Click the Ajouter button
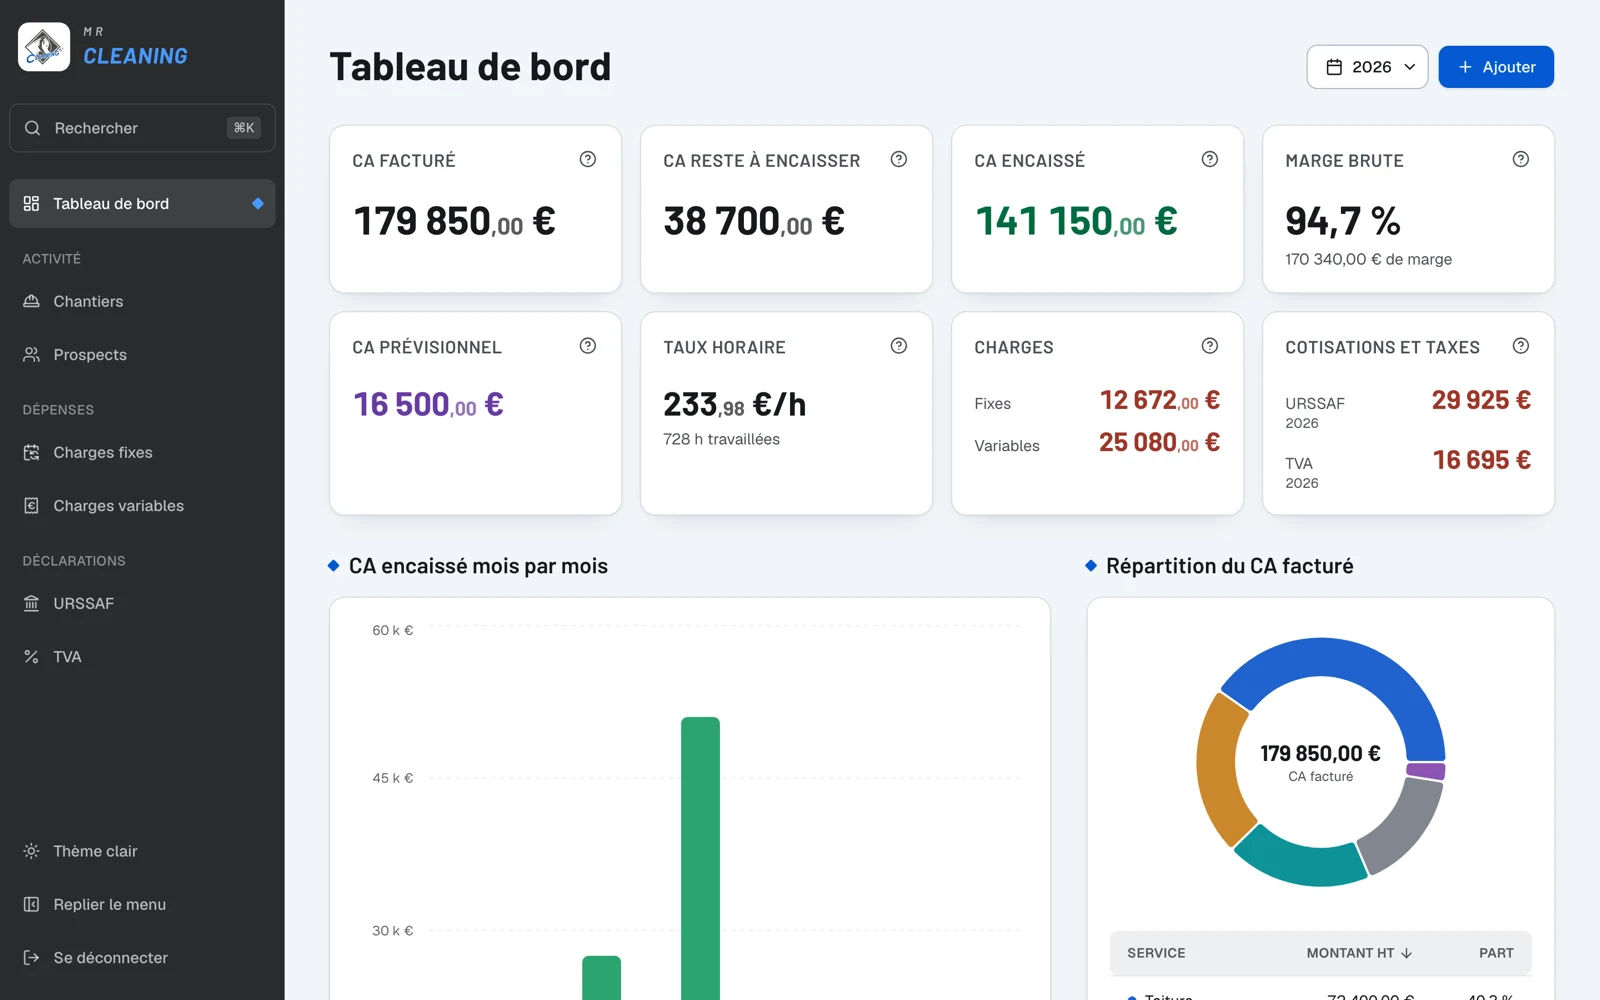 [x=1496, y=67]
